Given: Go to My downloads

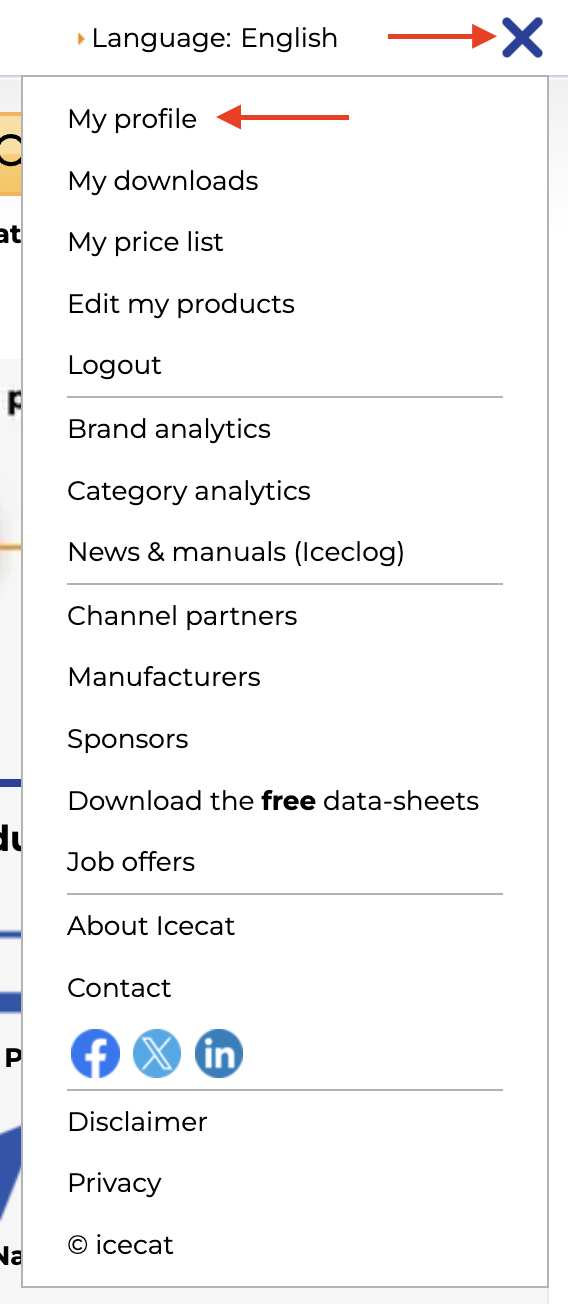Looking at the screenshot, I should [163, 181].
